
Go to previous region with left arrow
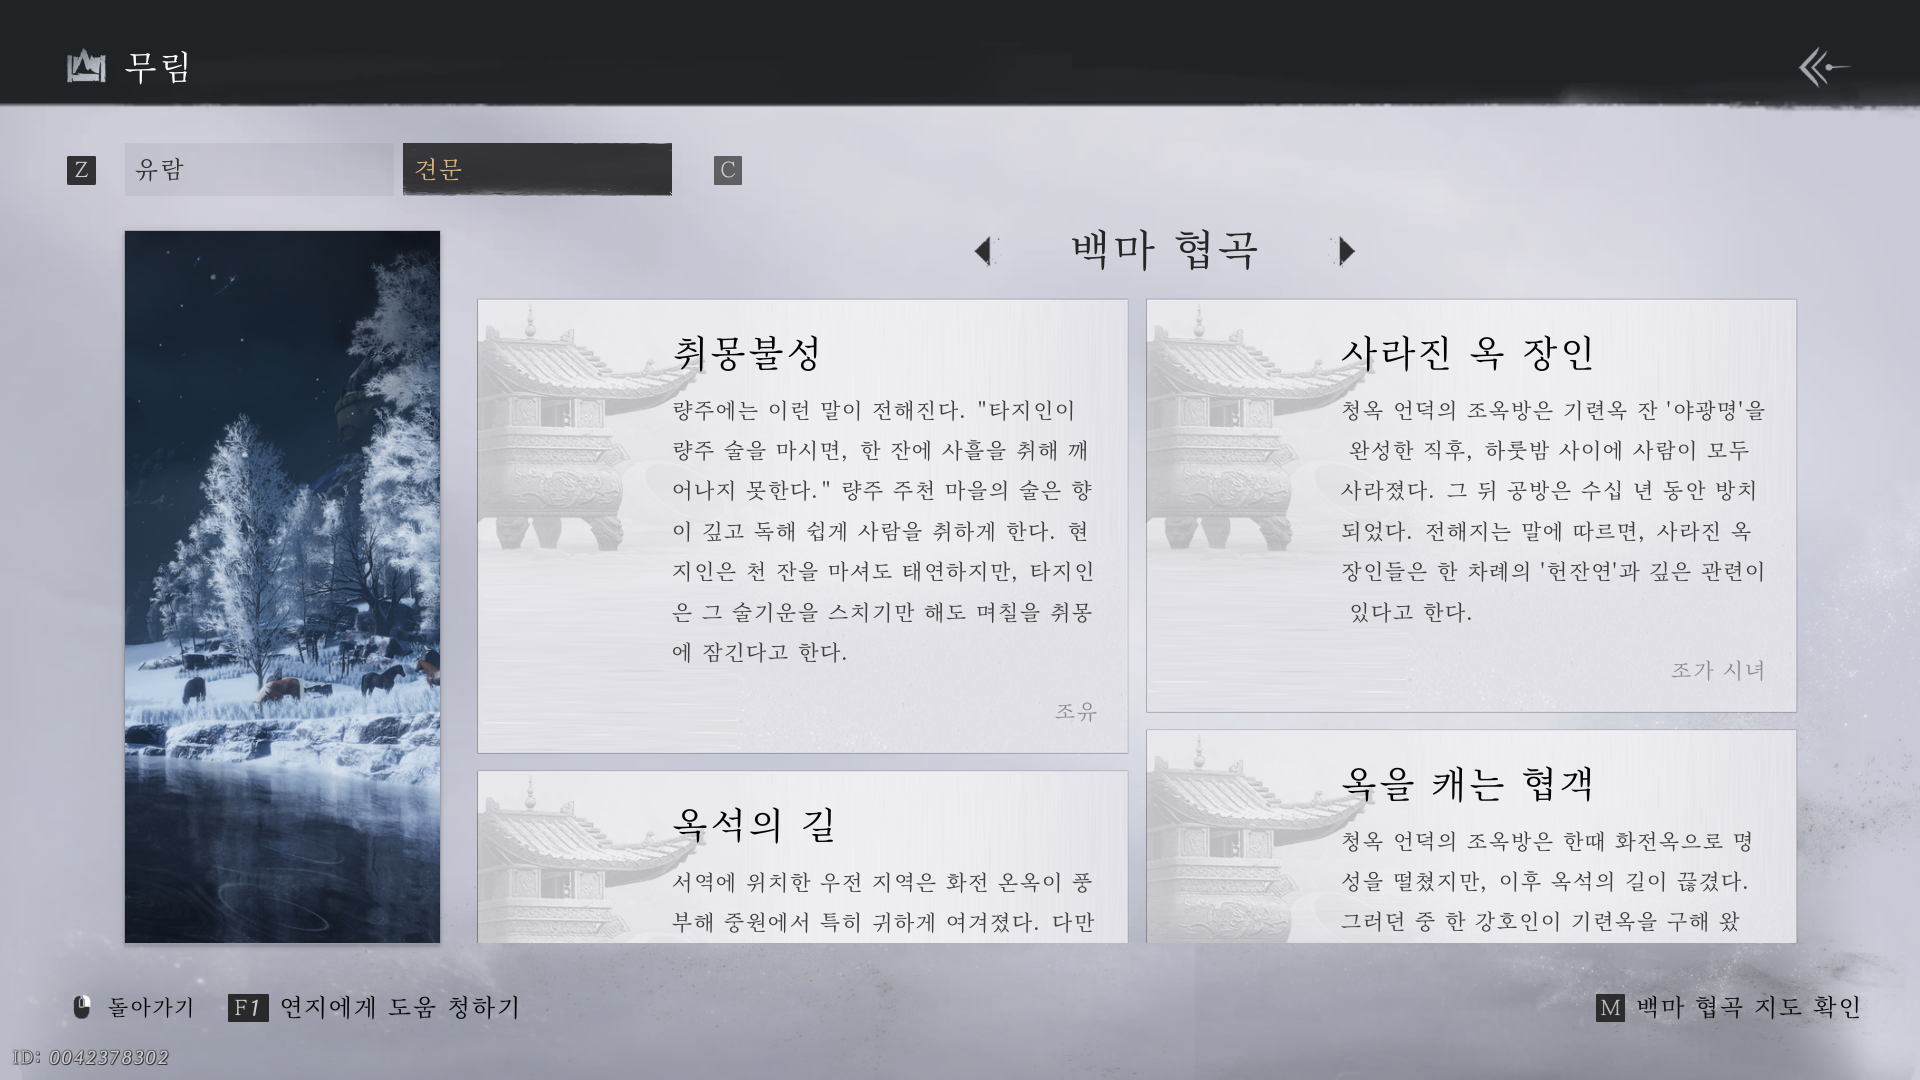pyautogui.click(x=983, y=250)
